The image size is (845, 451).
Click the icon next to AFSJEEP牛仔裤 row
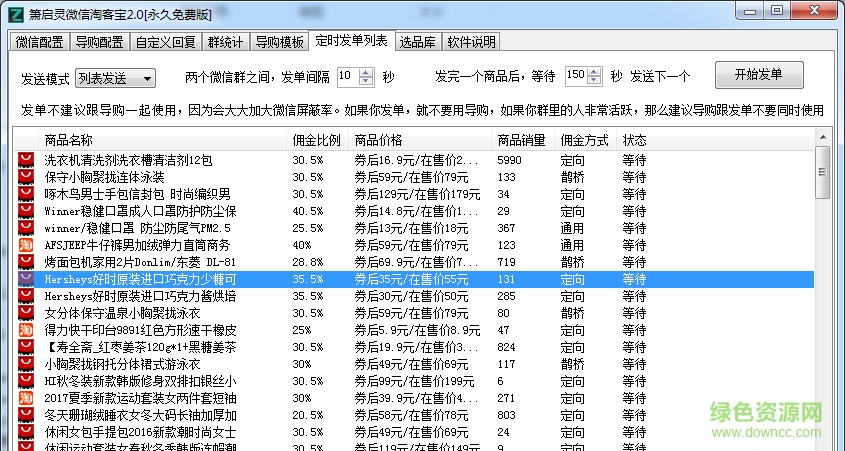(x=27, y=245)
